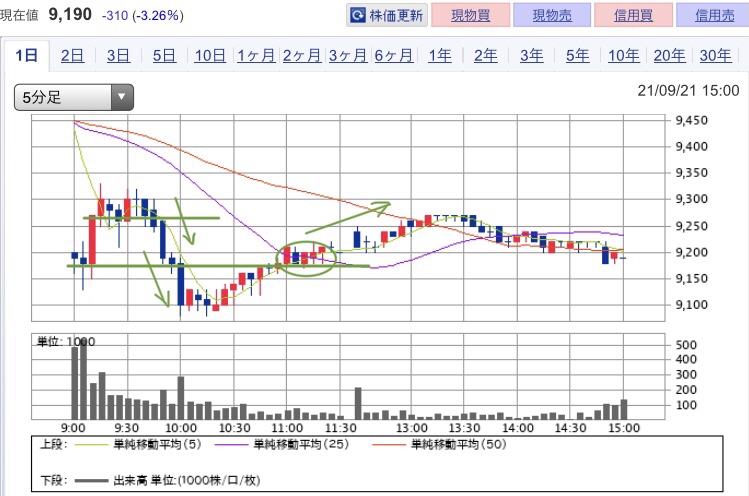Click the 13:00 time axis label
This screenshot has height=496, width=749.
[411, 428]
